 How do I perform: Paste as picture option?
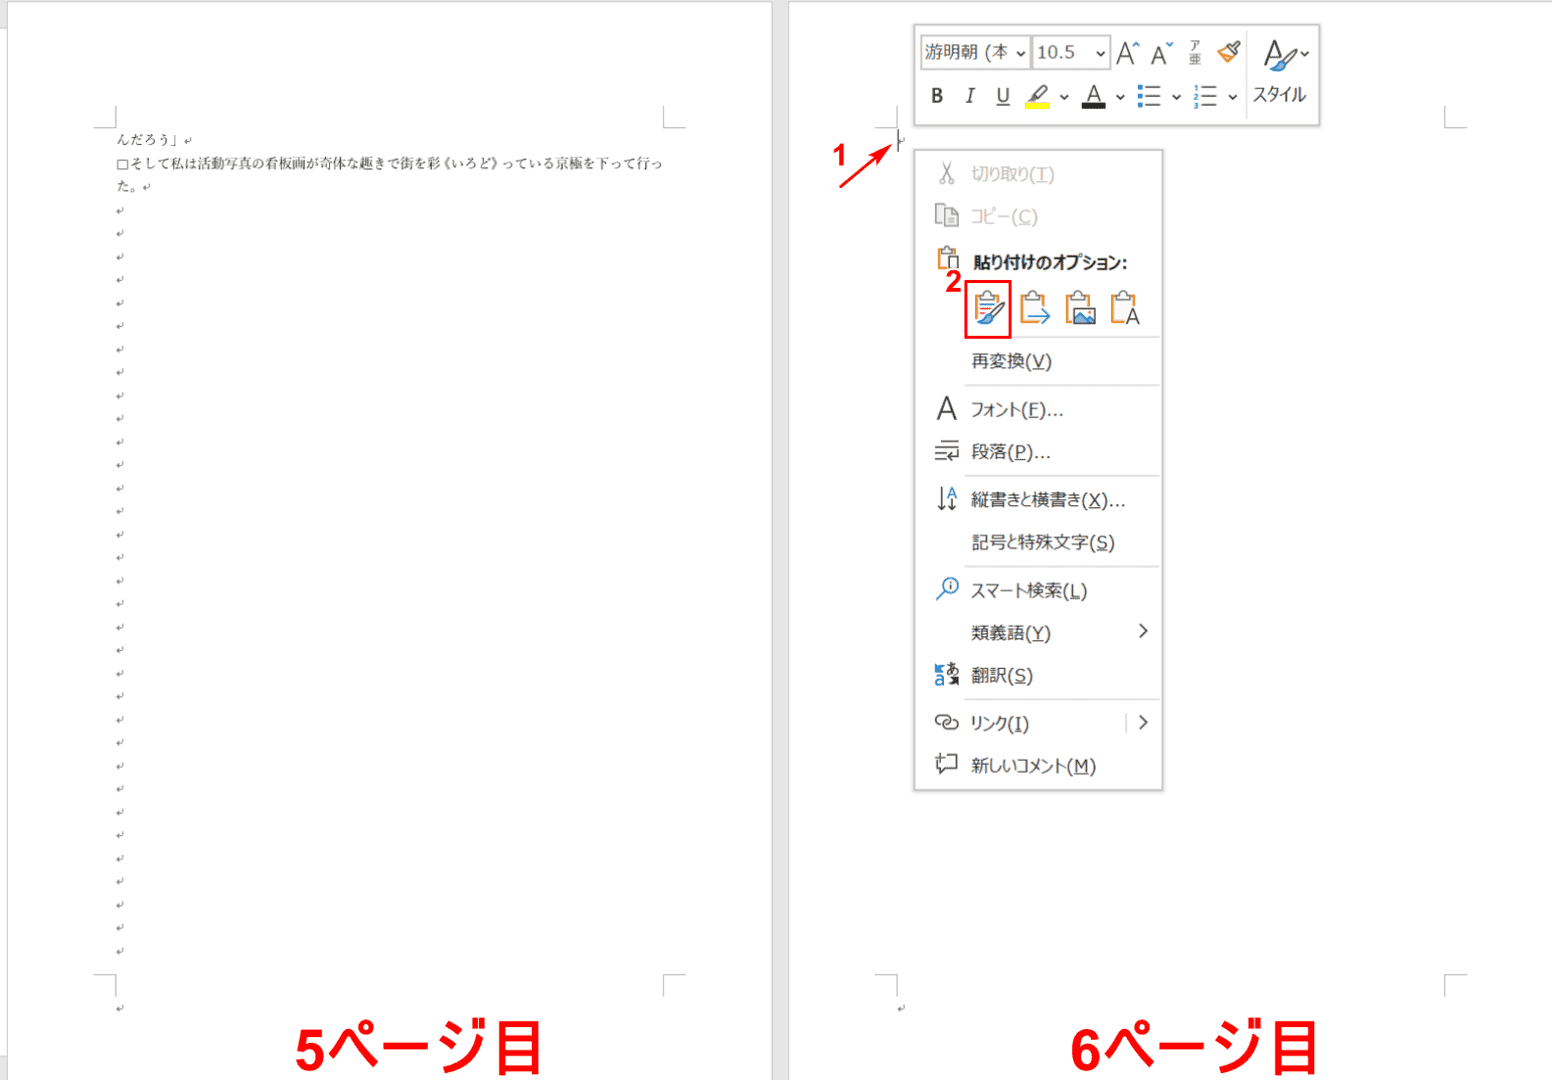tap(1080, 309)
